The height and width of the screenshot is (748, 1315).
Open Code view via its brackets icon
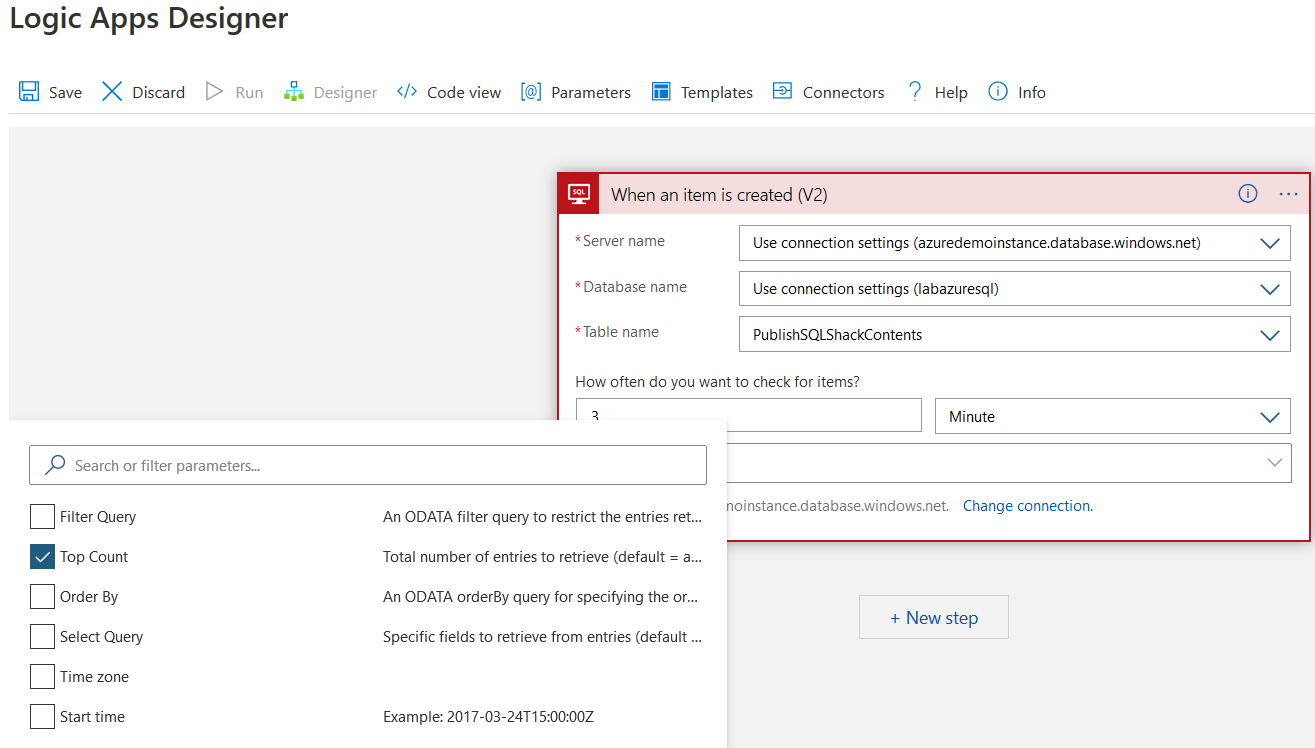coord(407,92)
